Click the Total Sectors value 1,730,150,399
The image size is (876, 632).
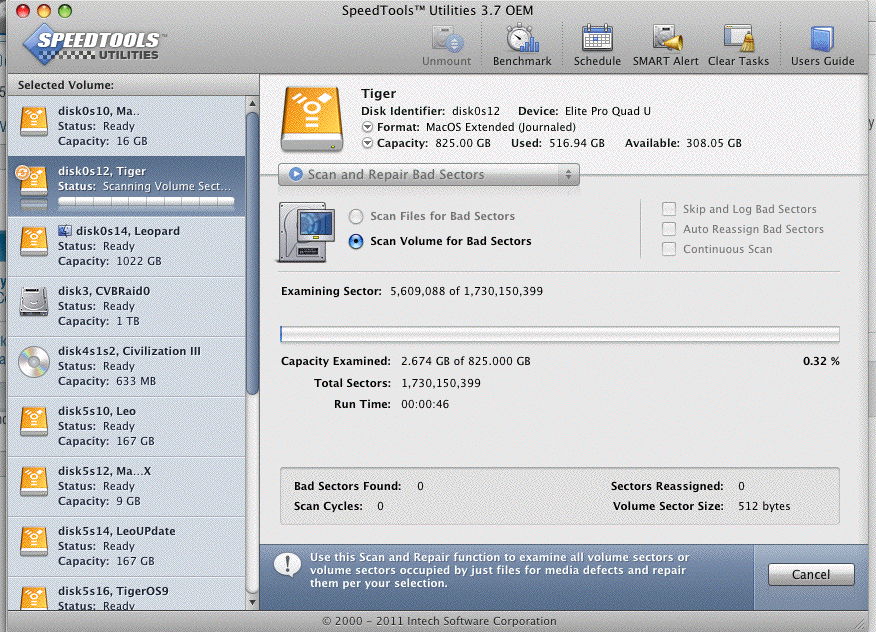tap(441, 383)
